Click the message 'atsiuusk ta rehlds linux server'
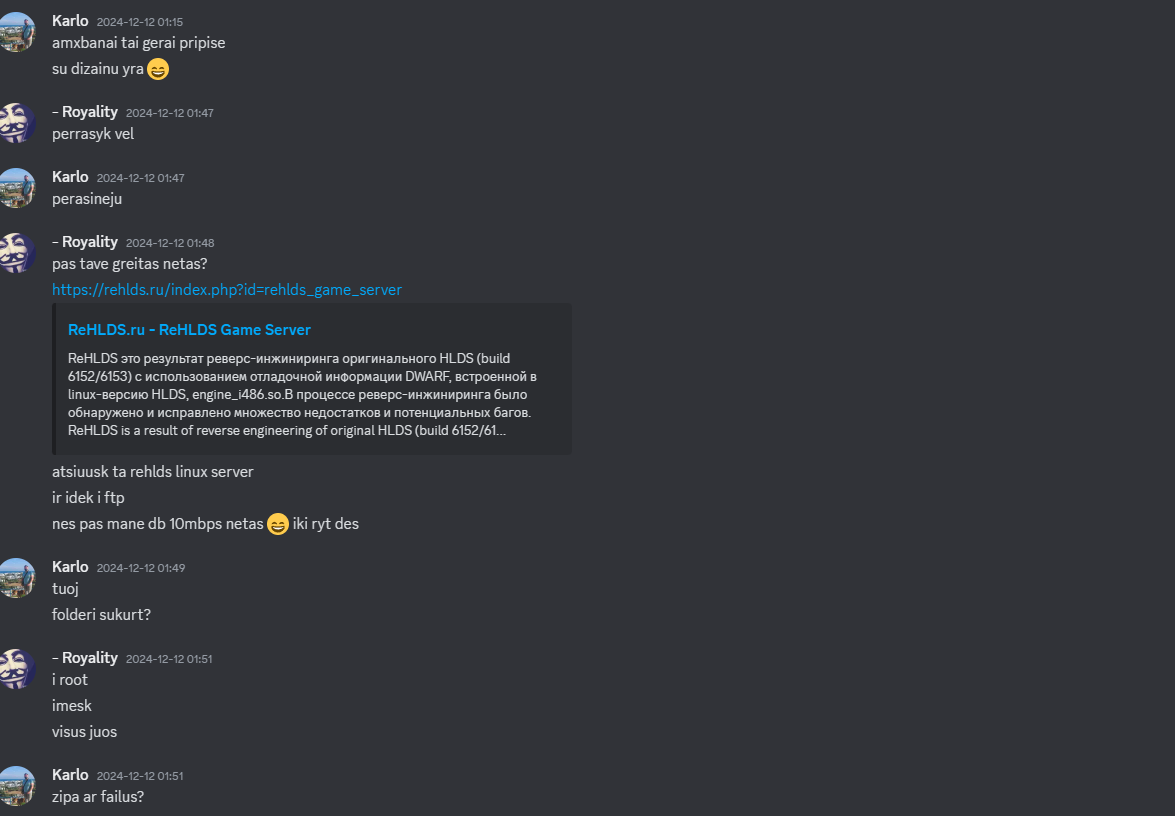Image resolution: width=1175 pixels, height=816 pixels. pyautogui.click(x=153, y=472)
